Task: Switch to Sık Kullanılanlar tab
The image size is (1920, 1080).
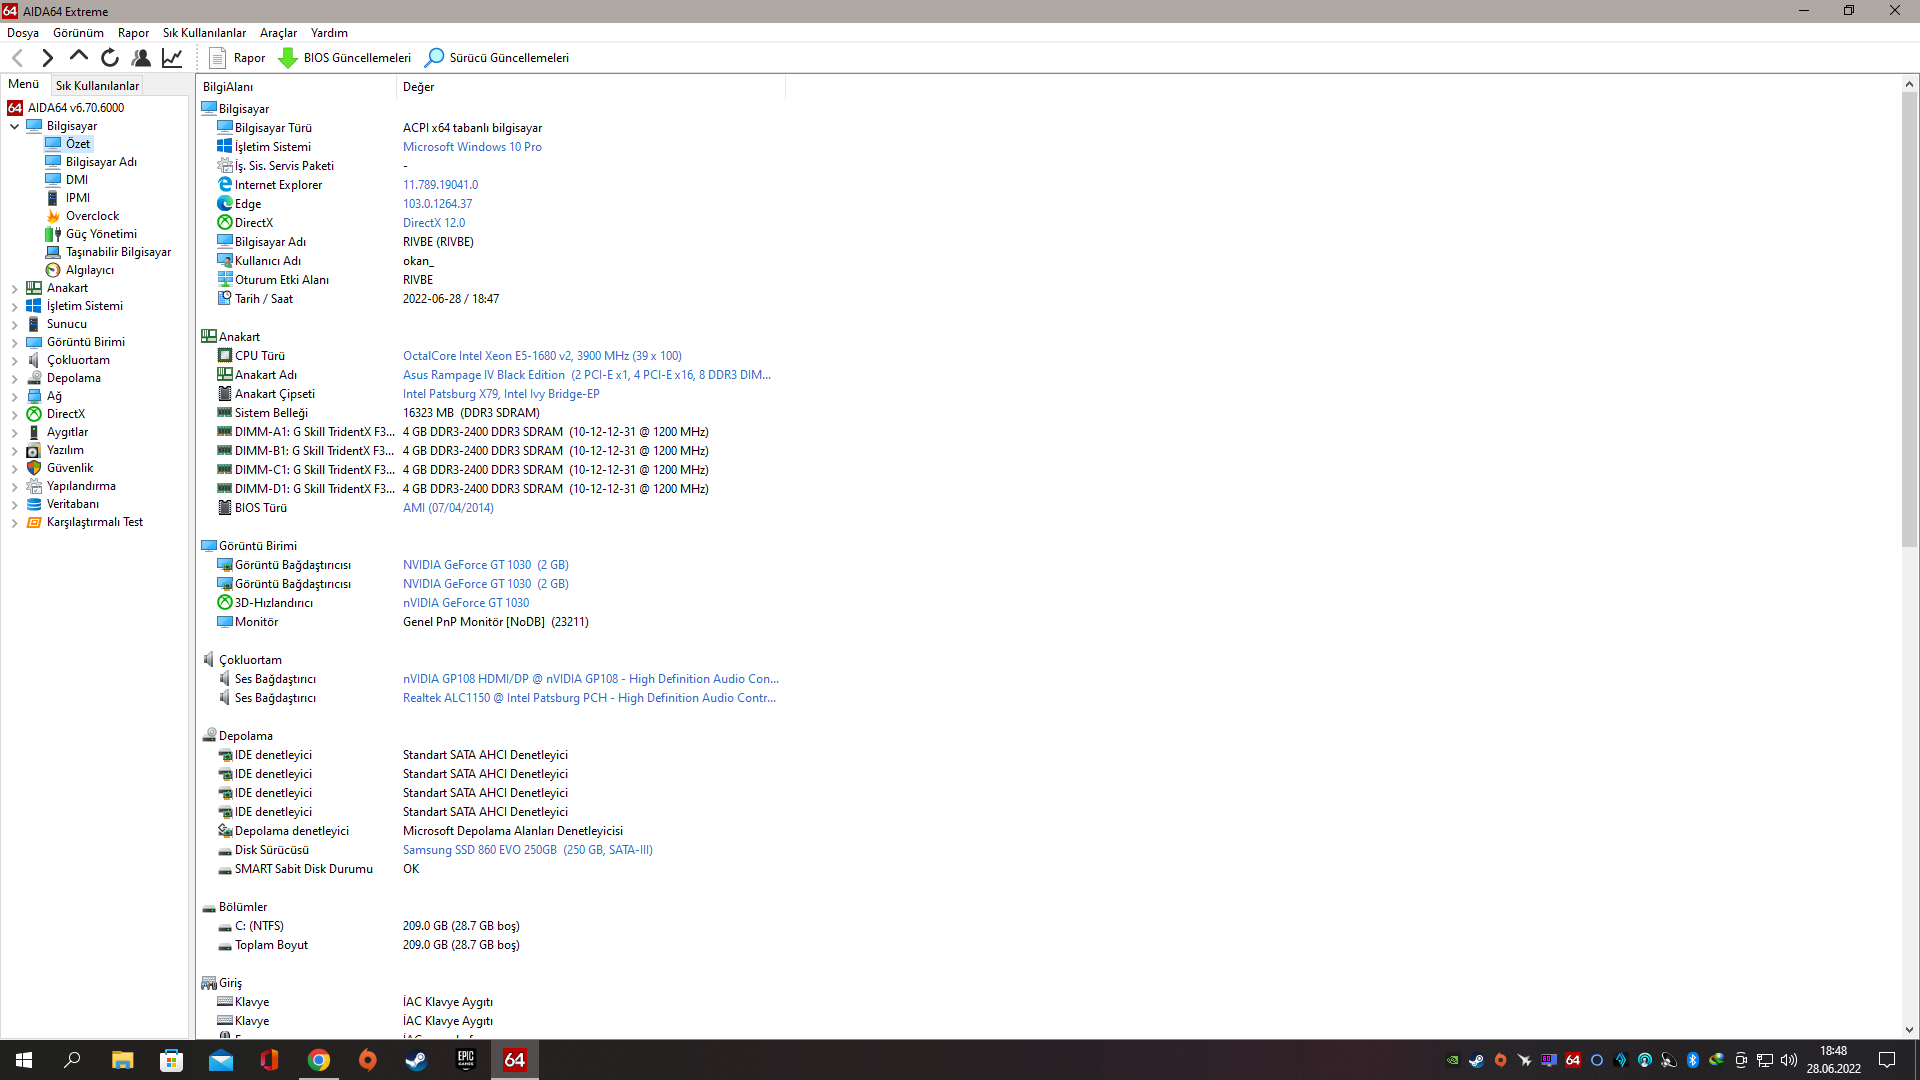Action: 97,86
